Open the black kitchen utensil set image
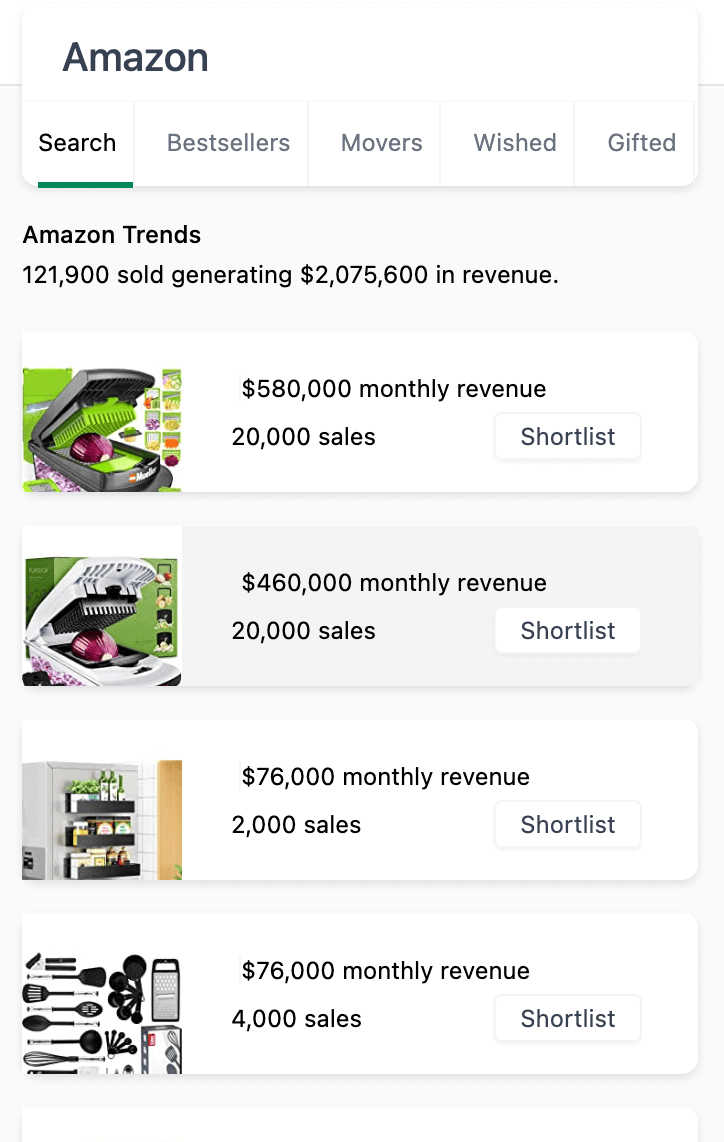724x1142 pixels. click(102, 1011)
